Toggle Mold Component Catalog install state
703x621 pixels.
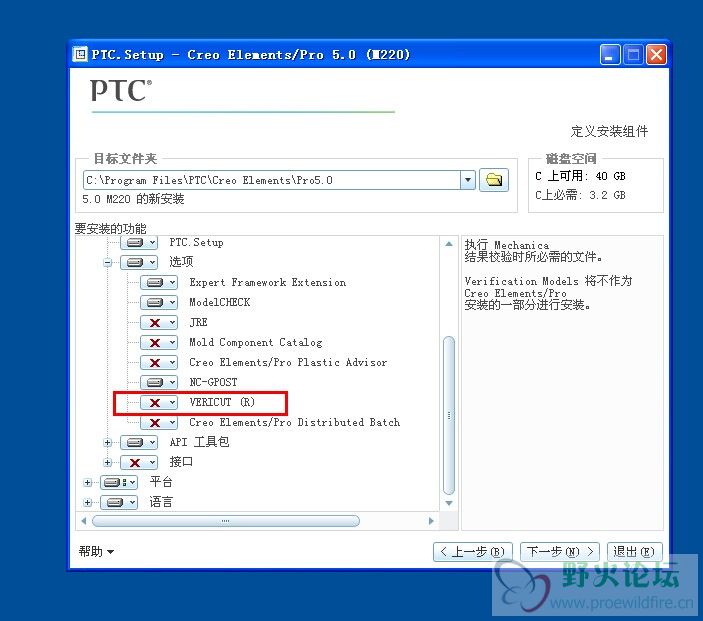(x=159, y=343)
